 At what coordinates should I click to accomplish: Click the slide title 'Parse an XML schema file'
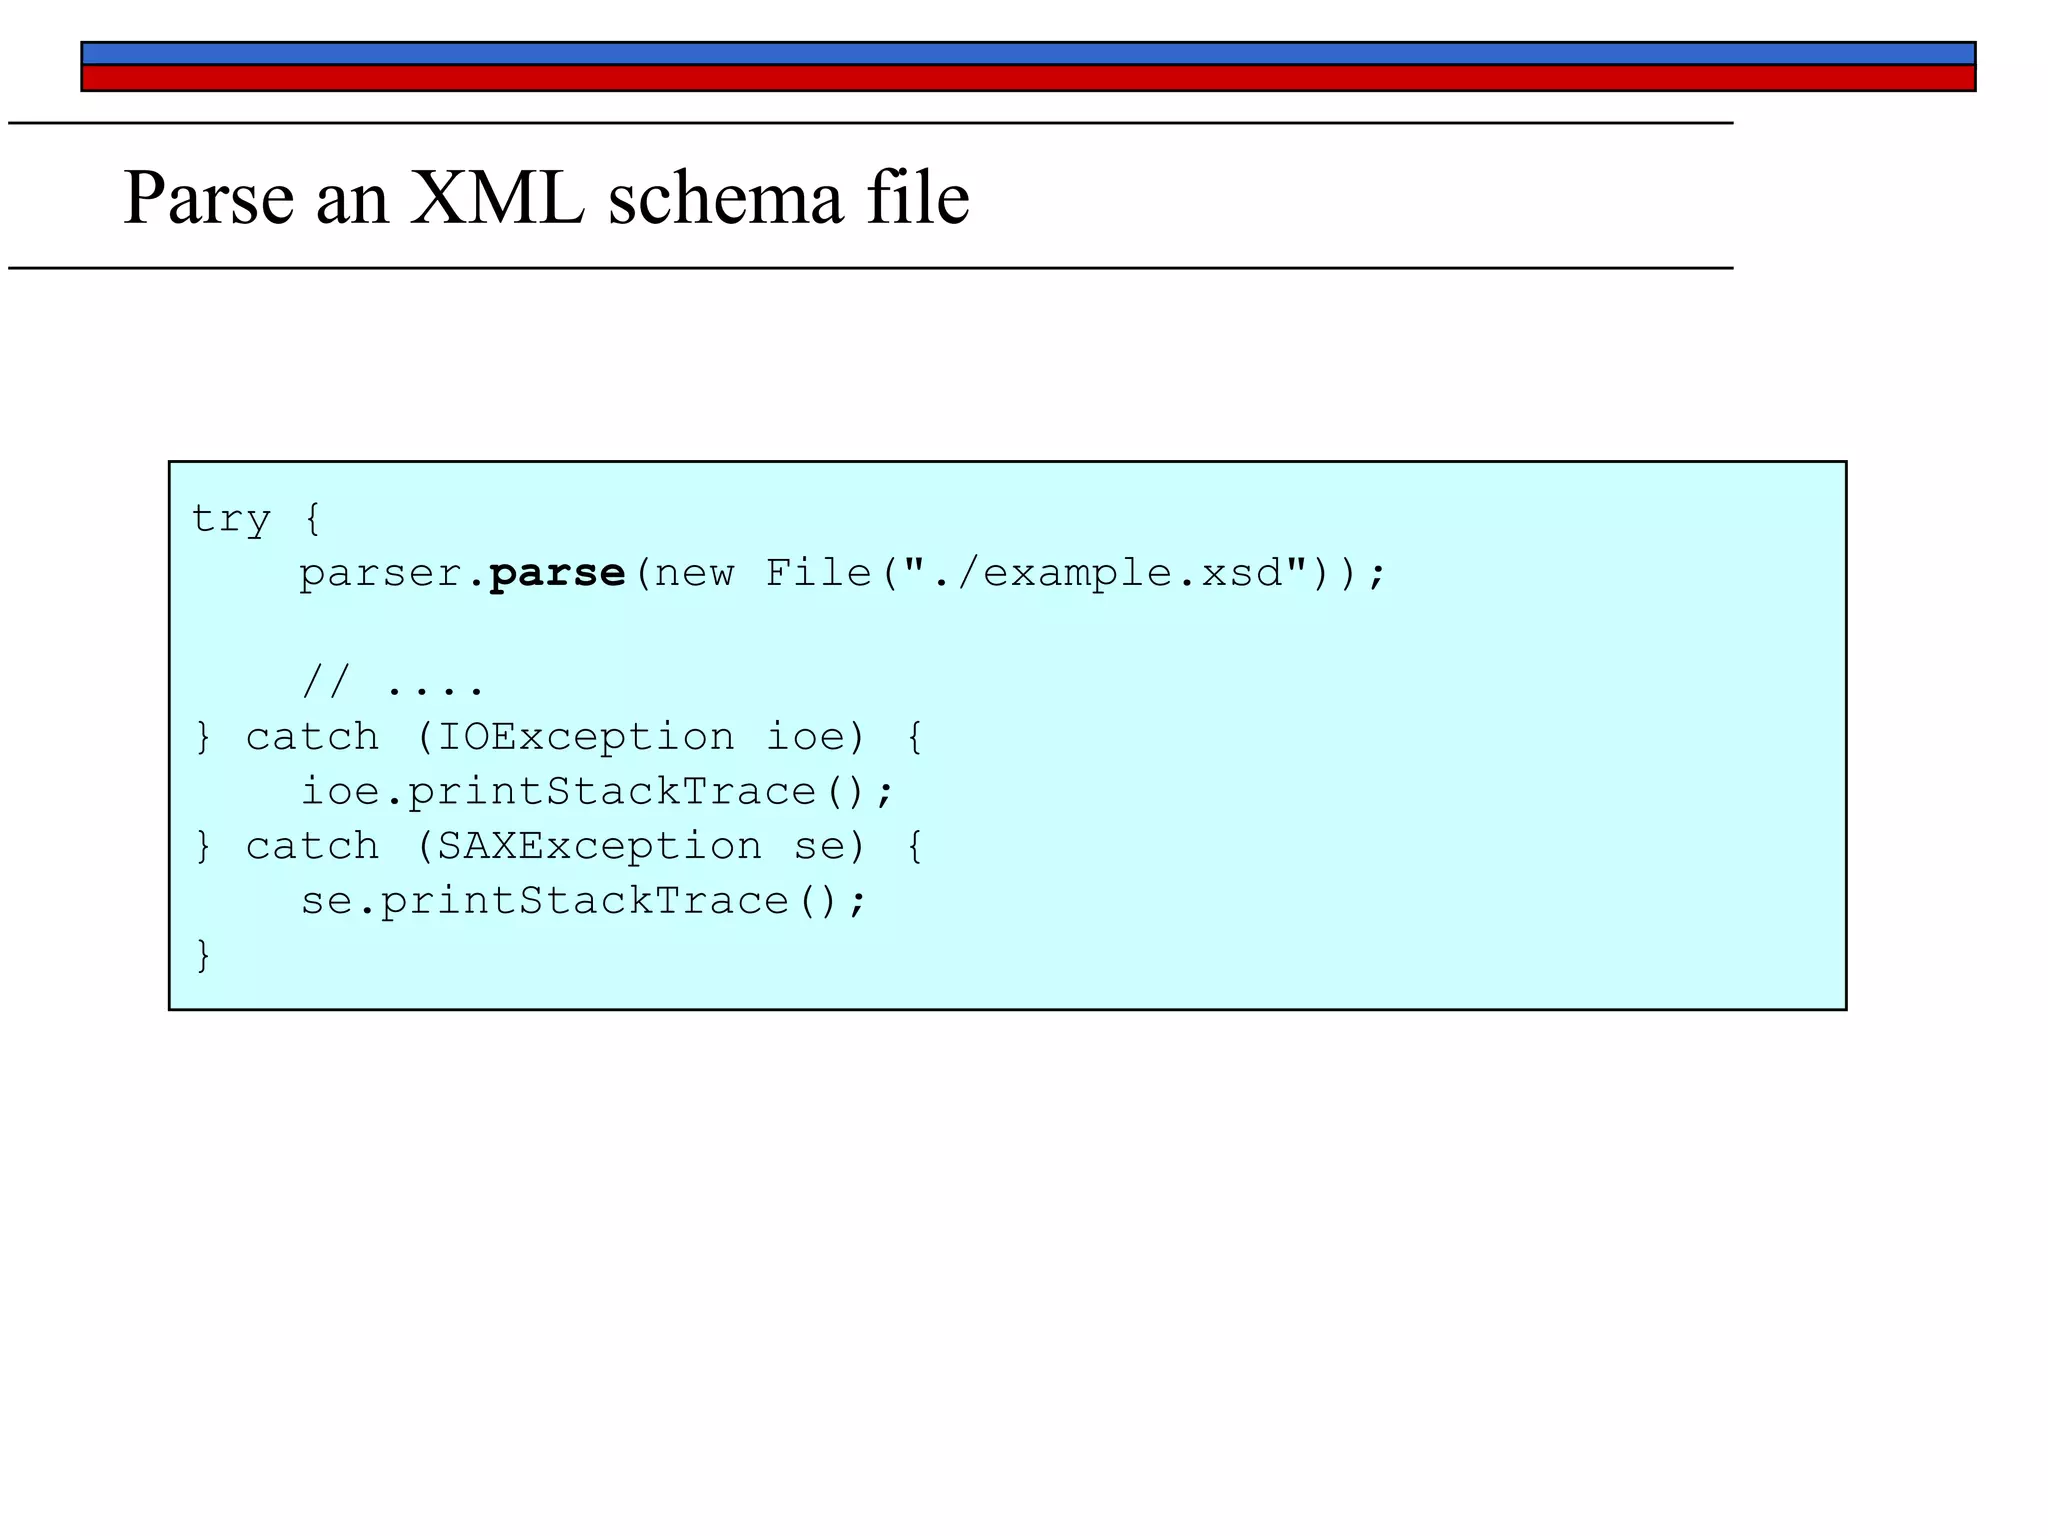coord(546,197)
